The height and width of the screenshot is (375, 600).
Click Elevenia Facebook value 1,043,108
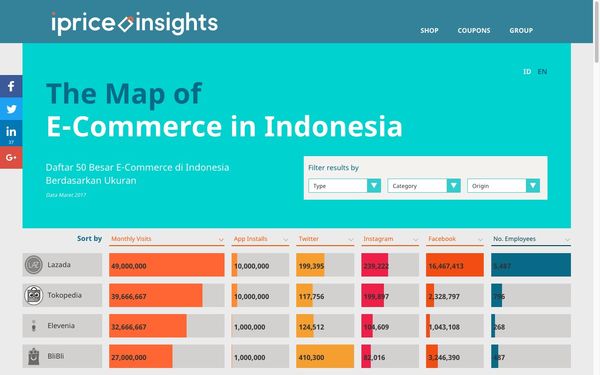(444, 327)
